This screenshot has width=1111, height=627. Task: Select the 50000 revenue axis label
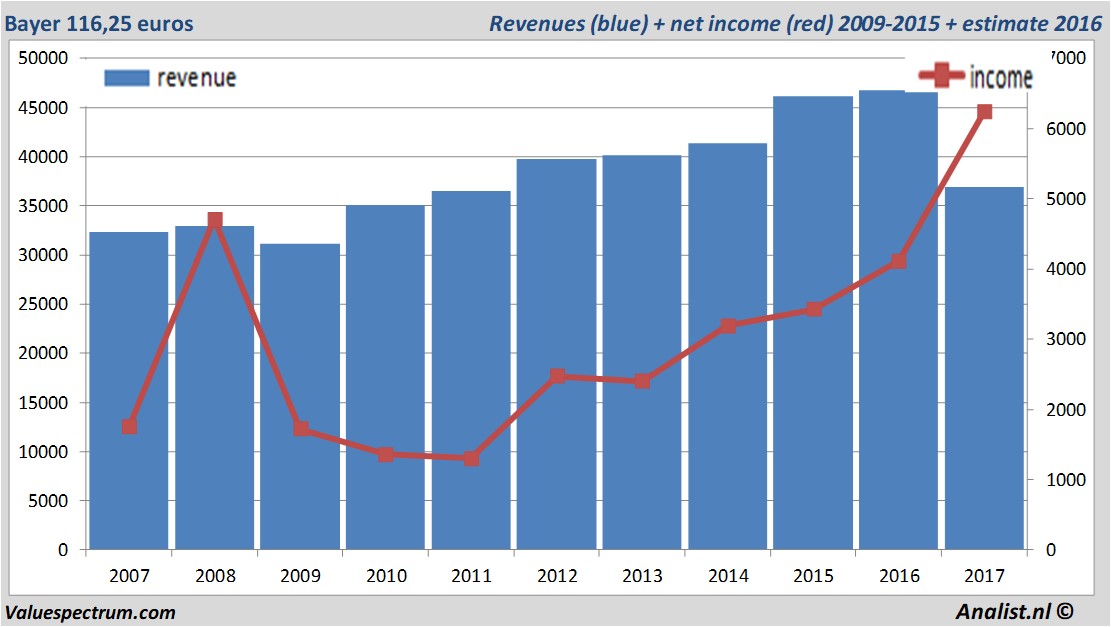point(43,58)
